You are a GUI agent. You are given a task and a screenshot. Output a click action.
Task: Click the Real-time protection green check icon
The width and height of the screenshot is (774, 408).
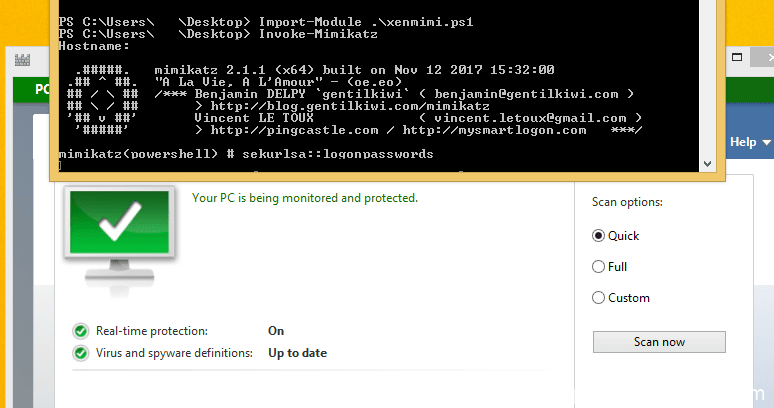point(80,331)
